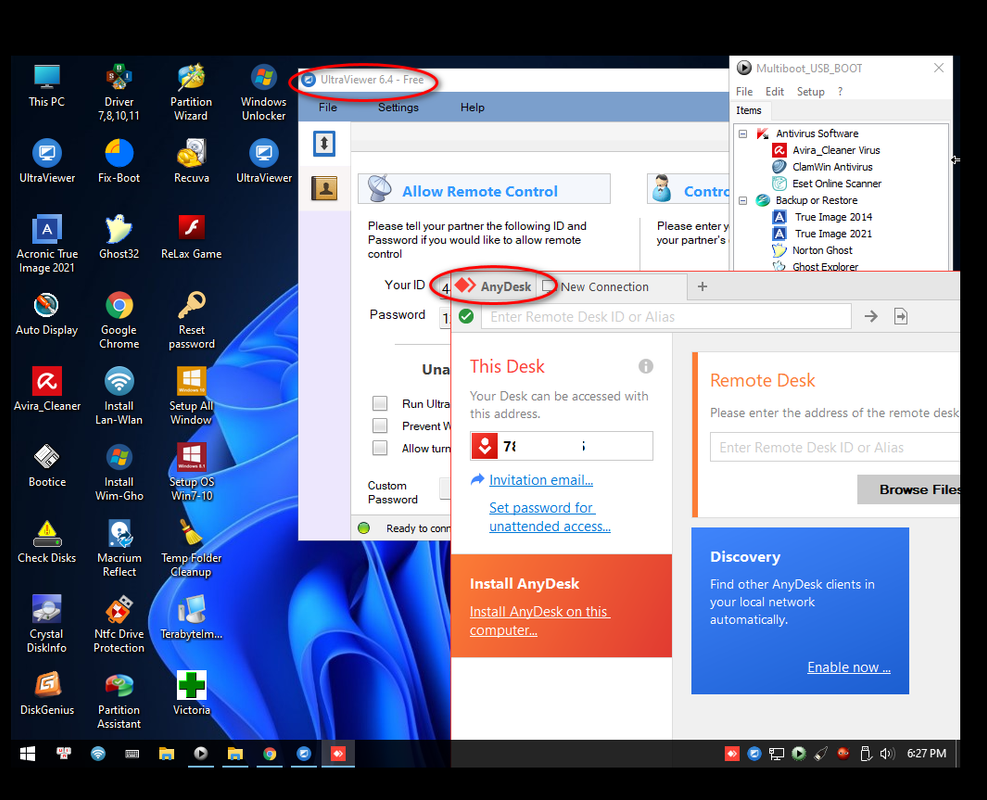Launch Google Chrome from the desktop
This screenshot has height=800, width=987.
119,320
